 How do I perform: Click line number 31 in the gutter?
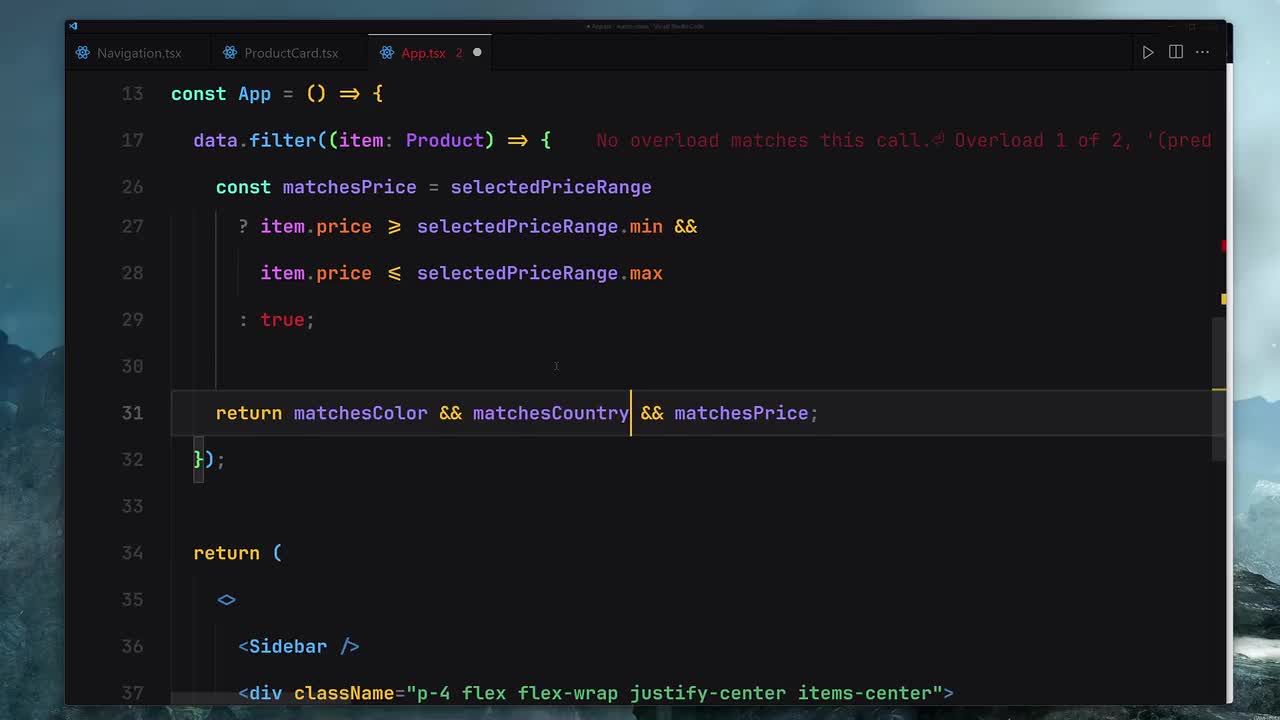pyautogui.click(x=132, y=413)
